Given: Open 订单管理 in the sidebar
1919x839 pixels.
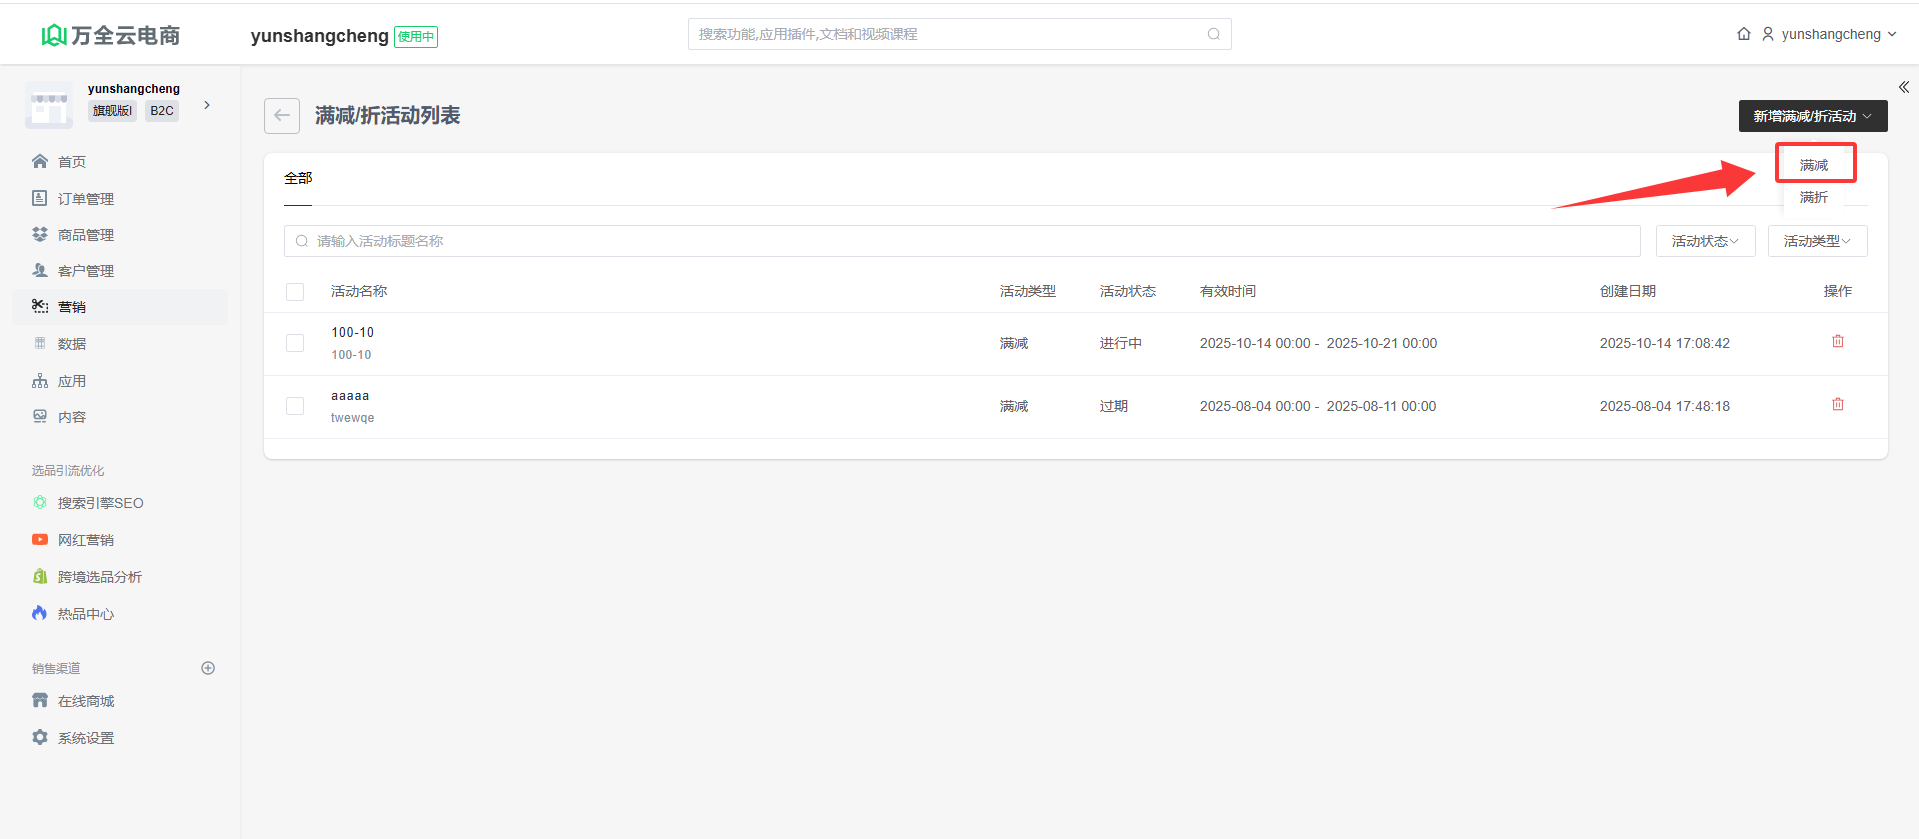Looking at the screenshot, I should (x=85, y=199).
